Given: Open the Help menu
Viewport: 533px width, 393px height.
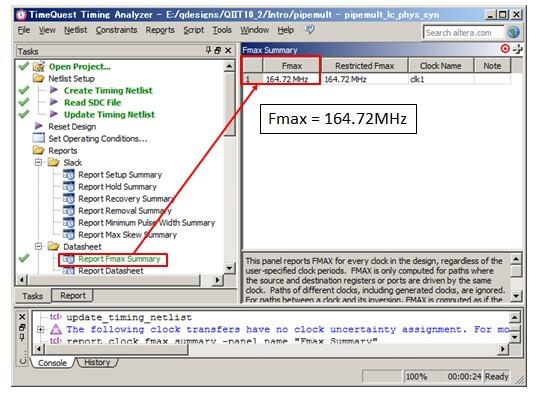Looking at the screenshot, I should [x=286, y=30].
